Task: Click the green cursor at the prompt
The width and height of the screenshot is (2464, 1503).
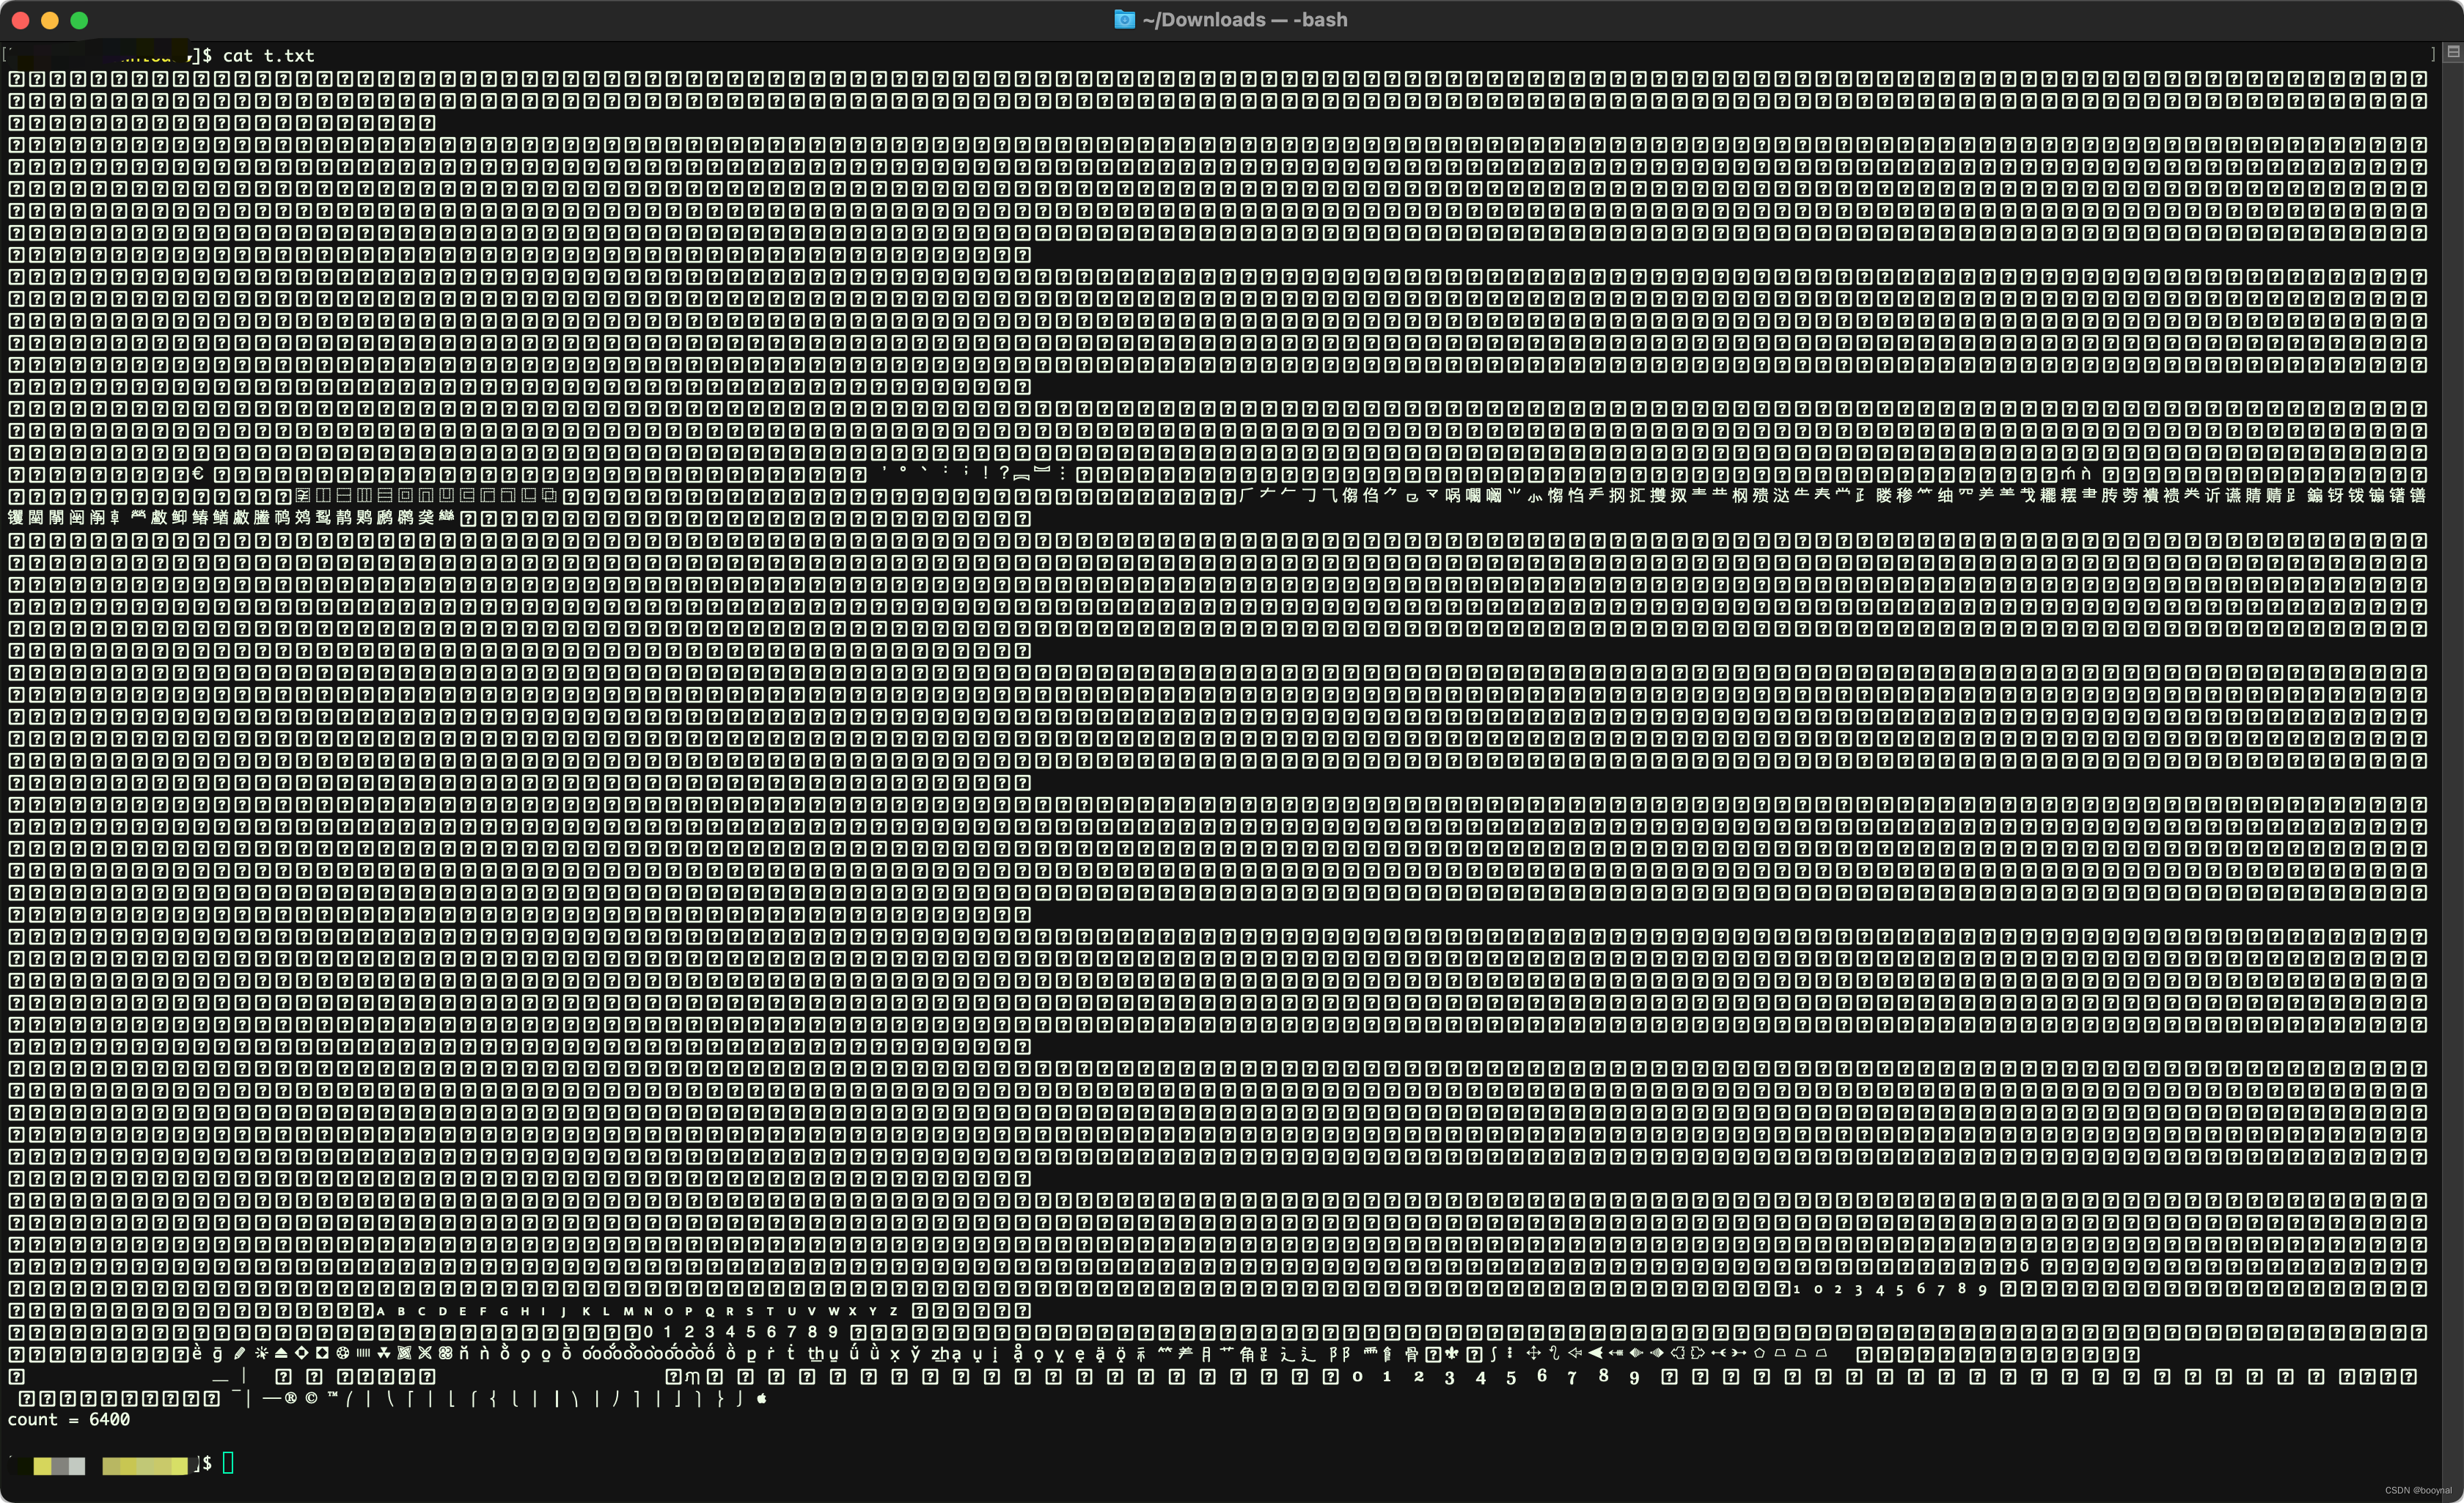Action: [228, 1463]
